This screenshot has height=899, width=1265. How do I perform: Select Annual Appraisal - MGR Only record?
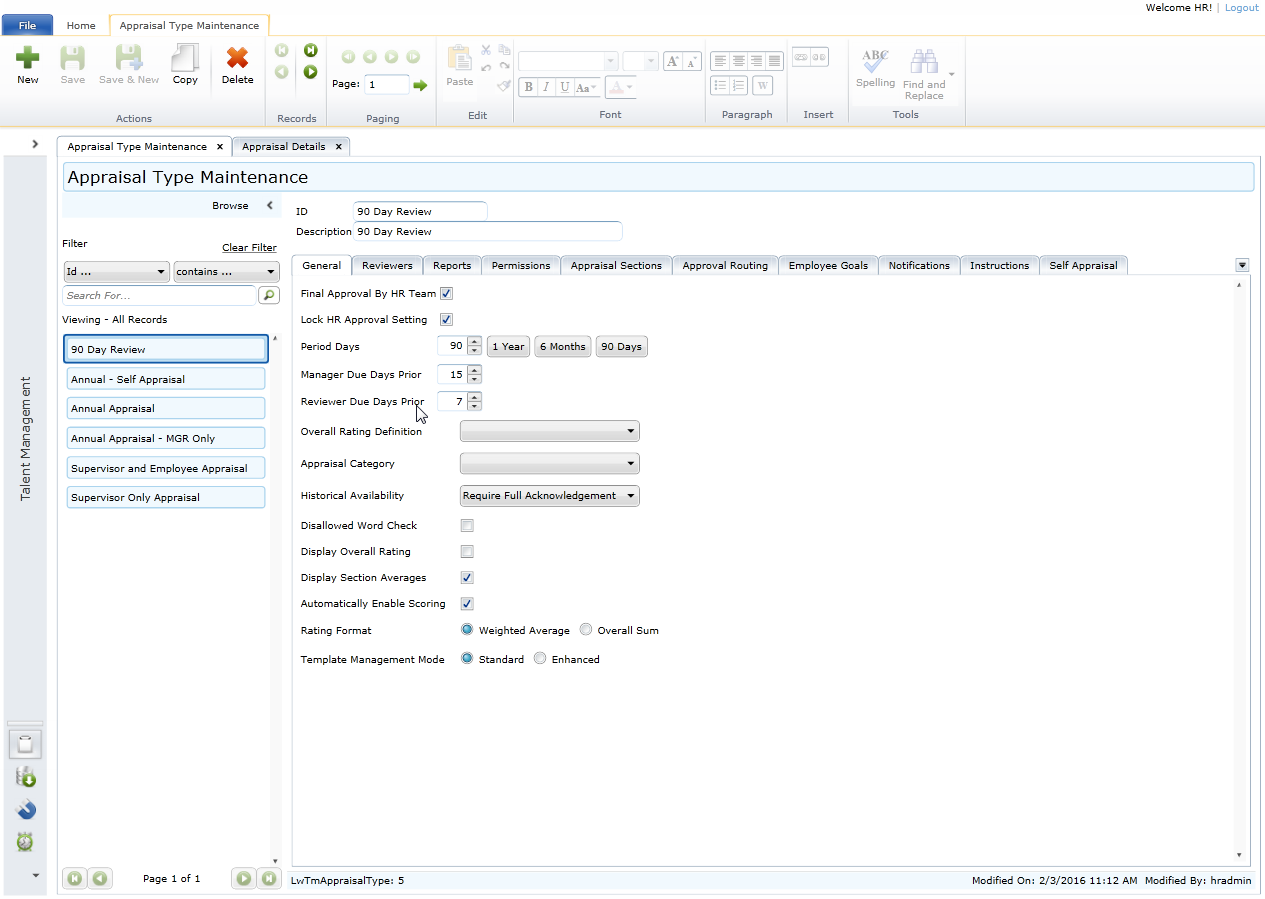point(166,439)
